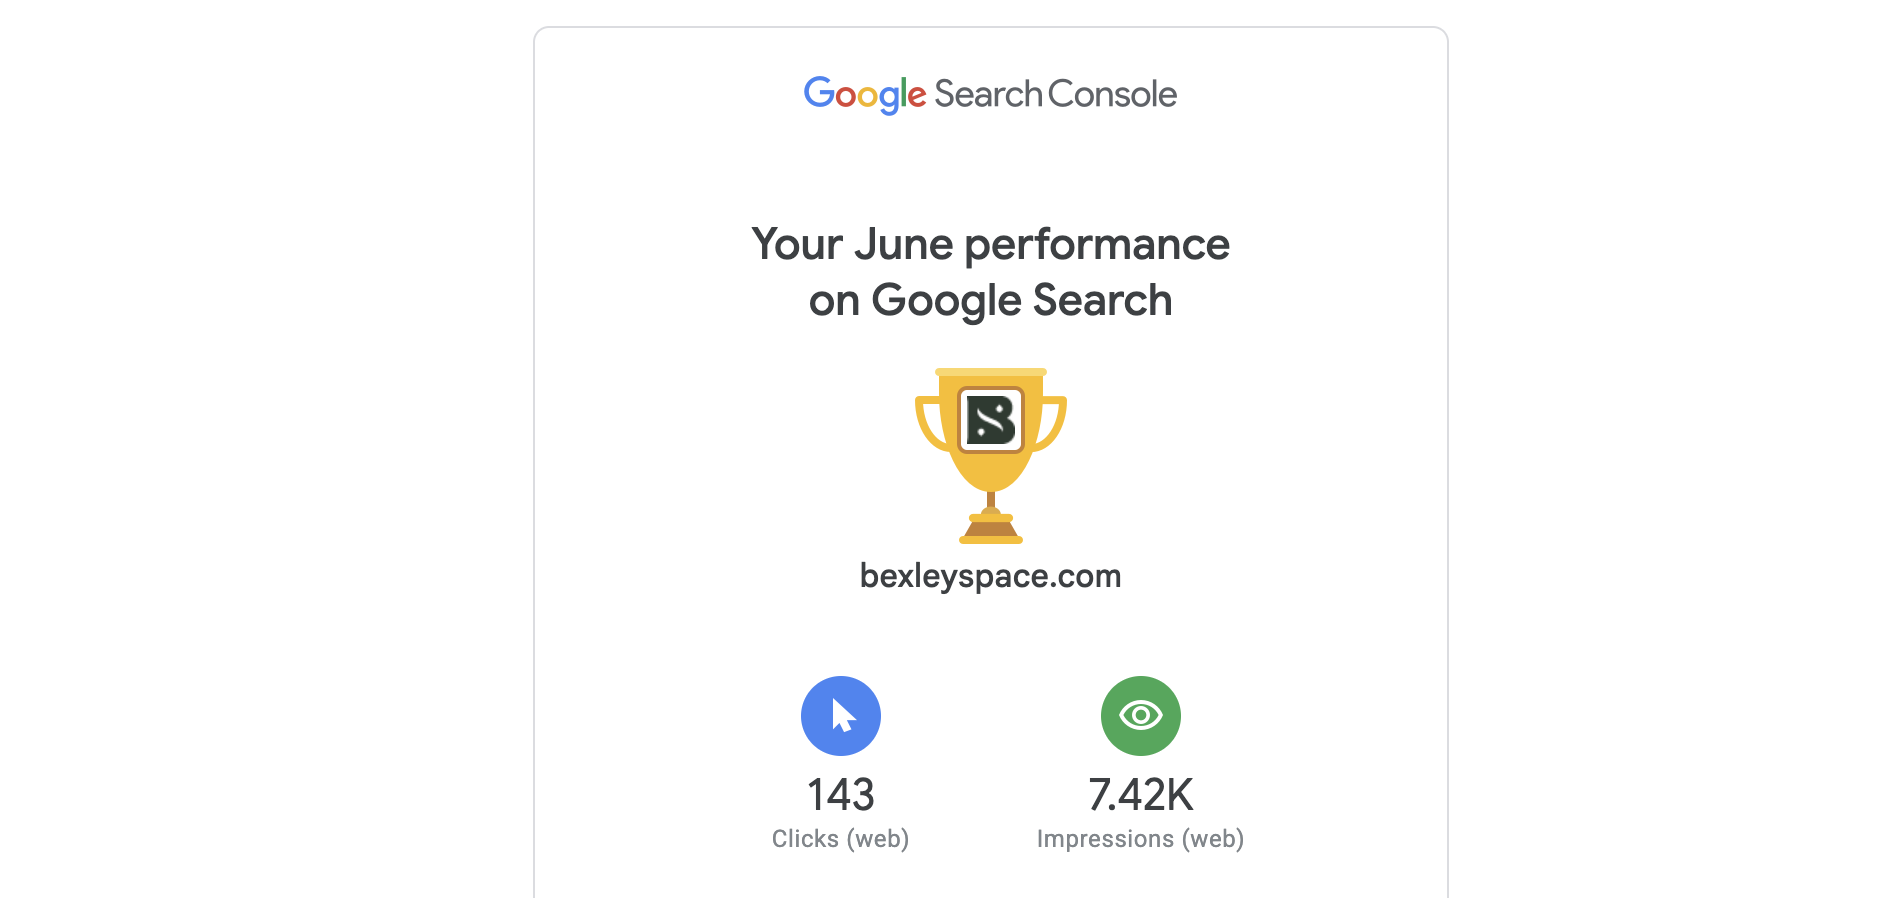Screen dimensions: 1880x898
Task: Click the "Clicks (web)" label
Action: click(841, 839)
